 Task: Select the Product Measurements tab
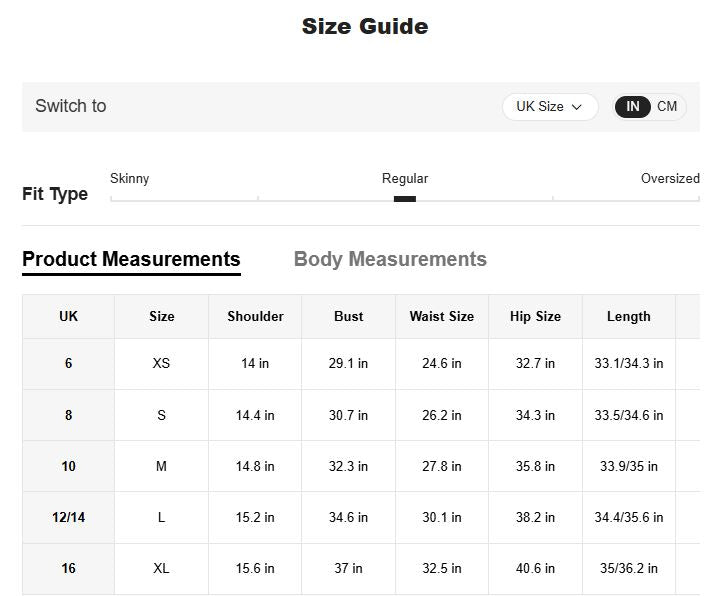[131, 259]
